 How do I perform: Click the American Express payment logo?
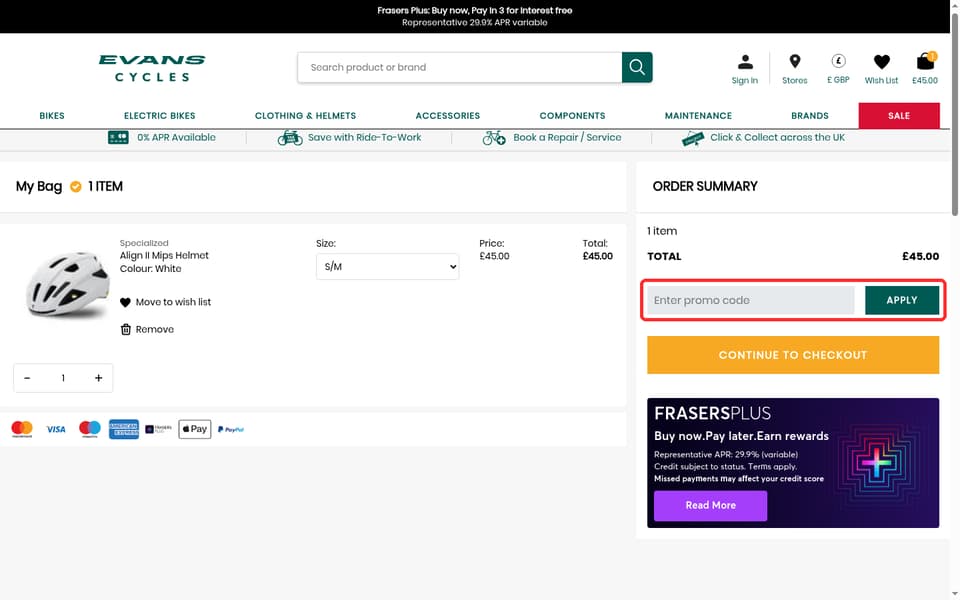pyautogui.click(x=124, y=429)
